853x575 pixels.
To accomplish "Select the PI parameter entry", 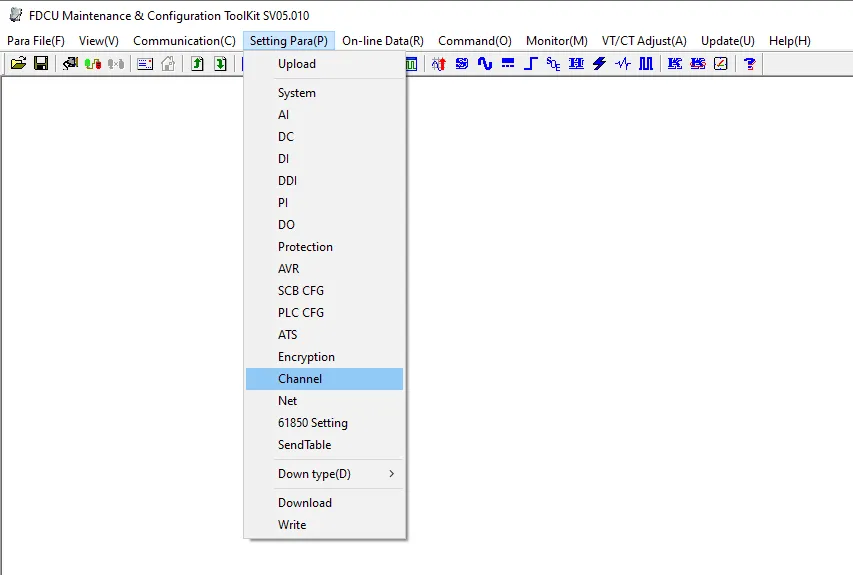I will pos(324,202).
